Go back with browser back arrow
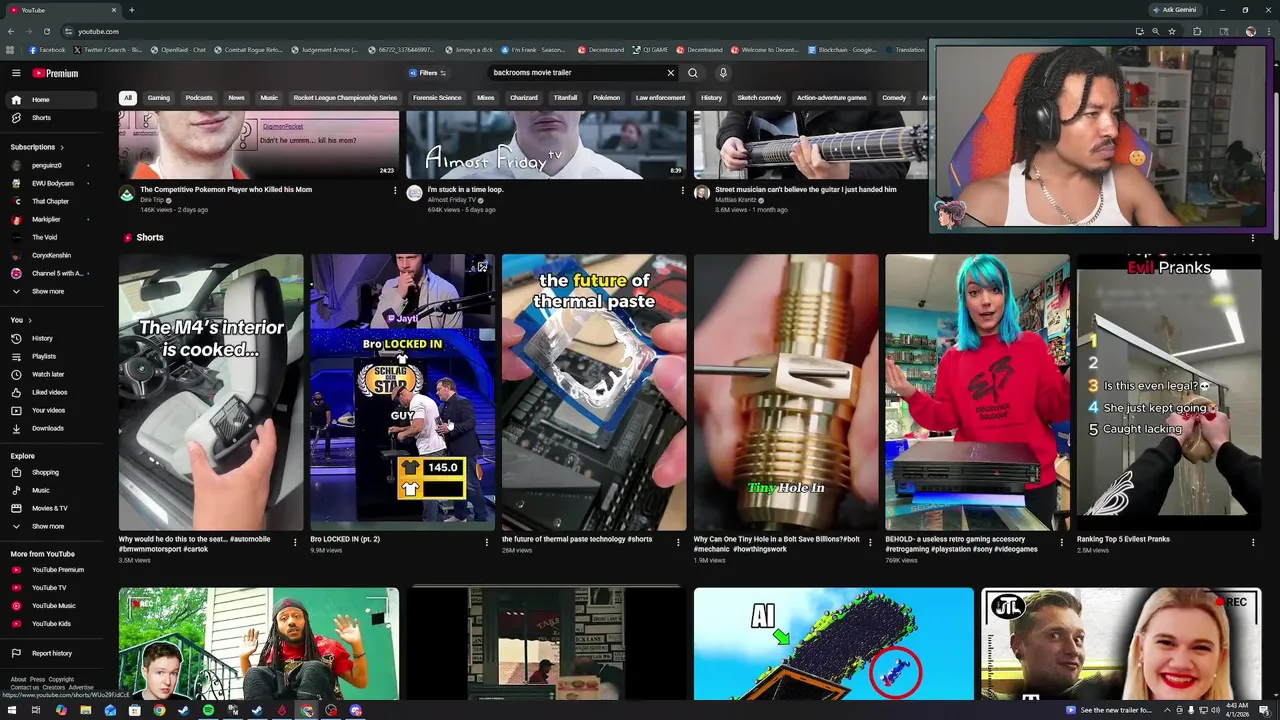Screen dimensions: 1280x720 (11, 31)
